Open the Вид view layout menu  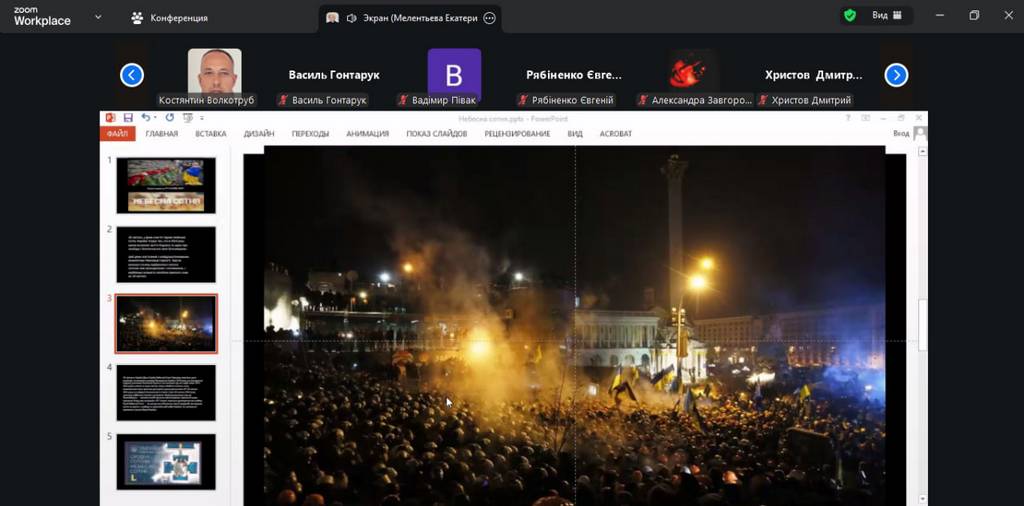click(x=887, y=16)
